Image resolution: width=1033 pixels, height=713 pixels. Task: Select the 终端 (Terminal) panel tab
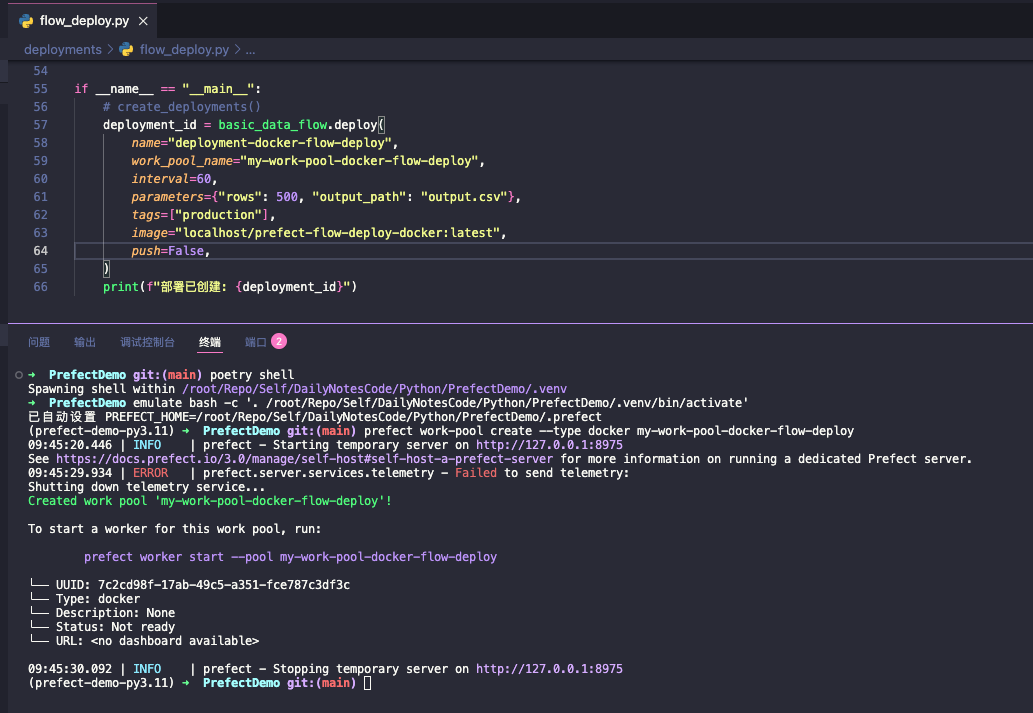210,342
